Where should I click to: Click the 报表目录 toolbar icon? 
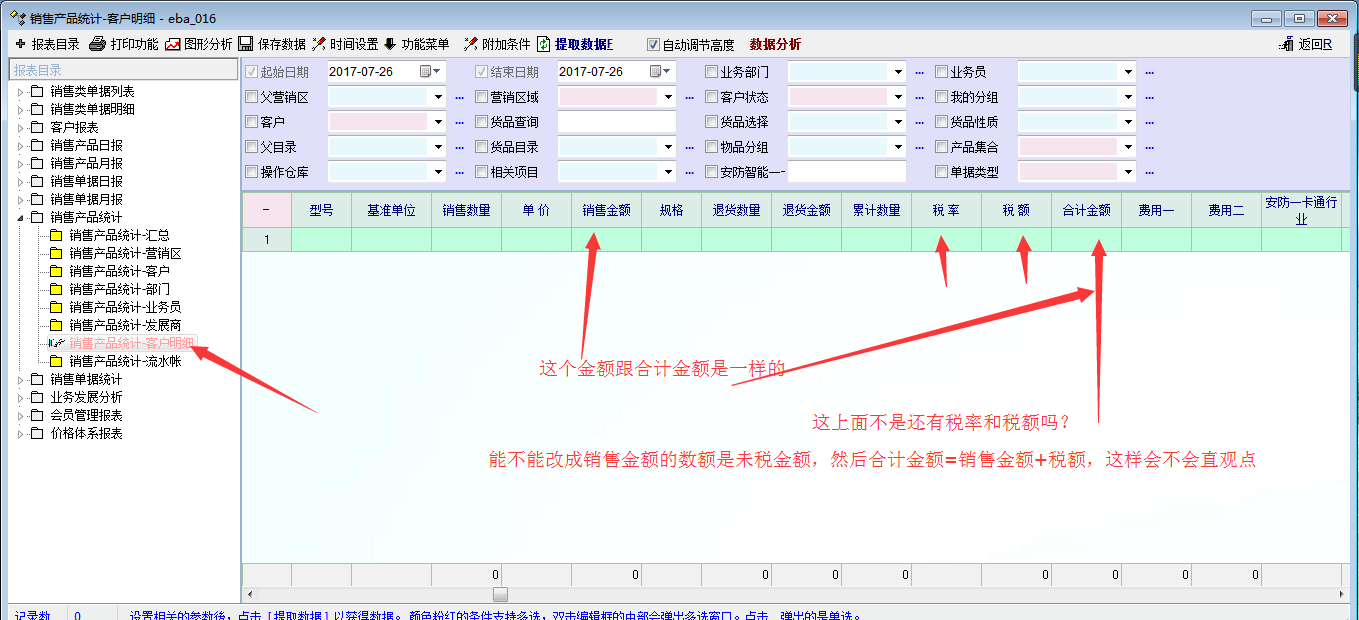point(20,44)
